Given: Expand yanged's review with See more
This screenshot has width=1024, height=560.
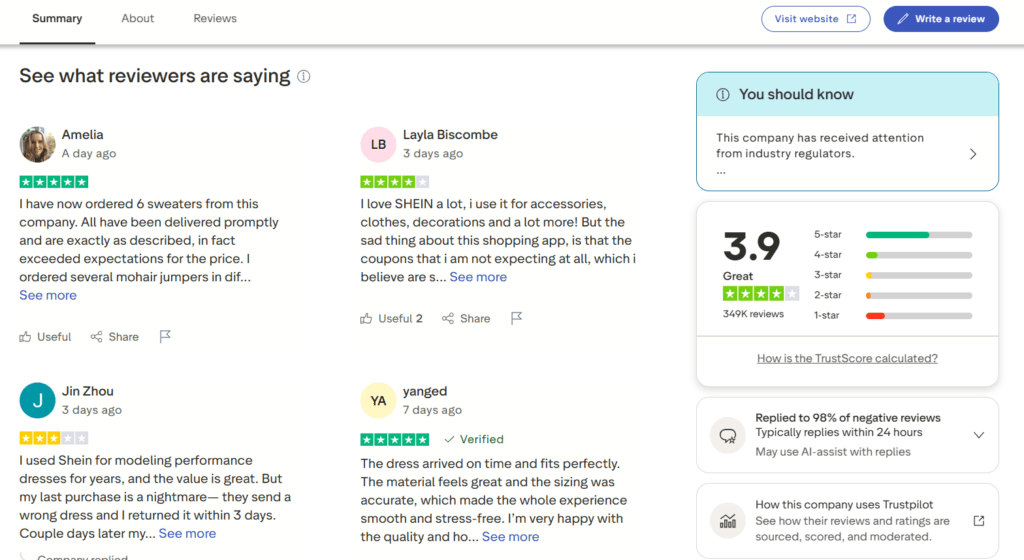Looking at the screenshot, I should 511,537.
